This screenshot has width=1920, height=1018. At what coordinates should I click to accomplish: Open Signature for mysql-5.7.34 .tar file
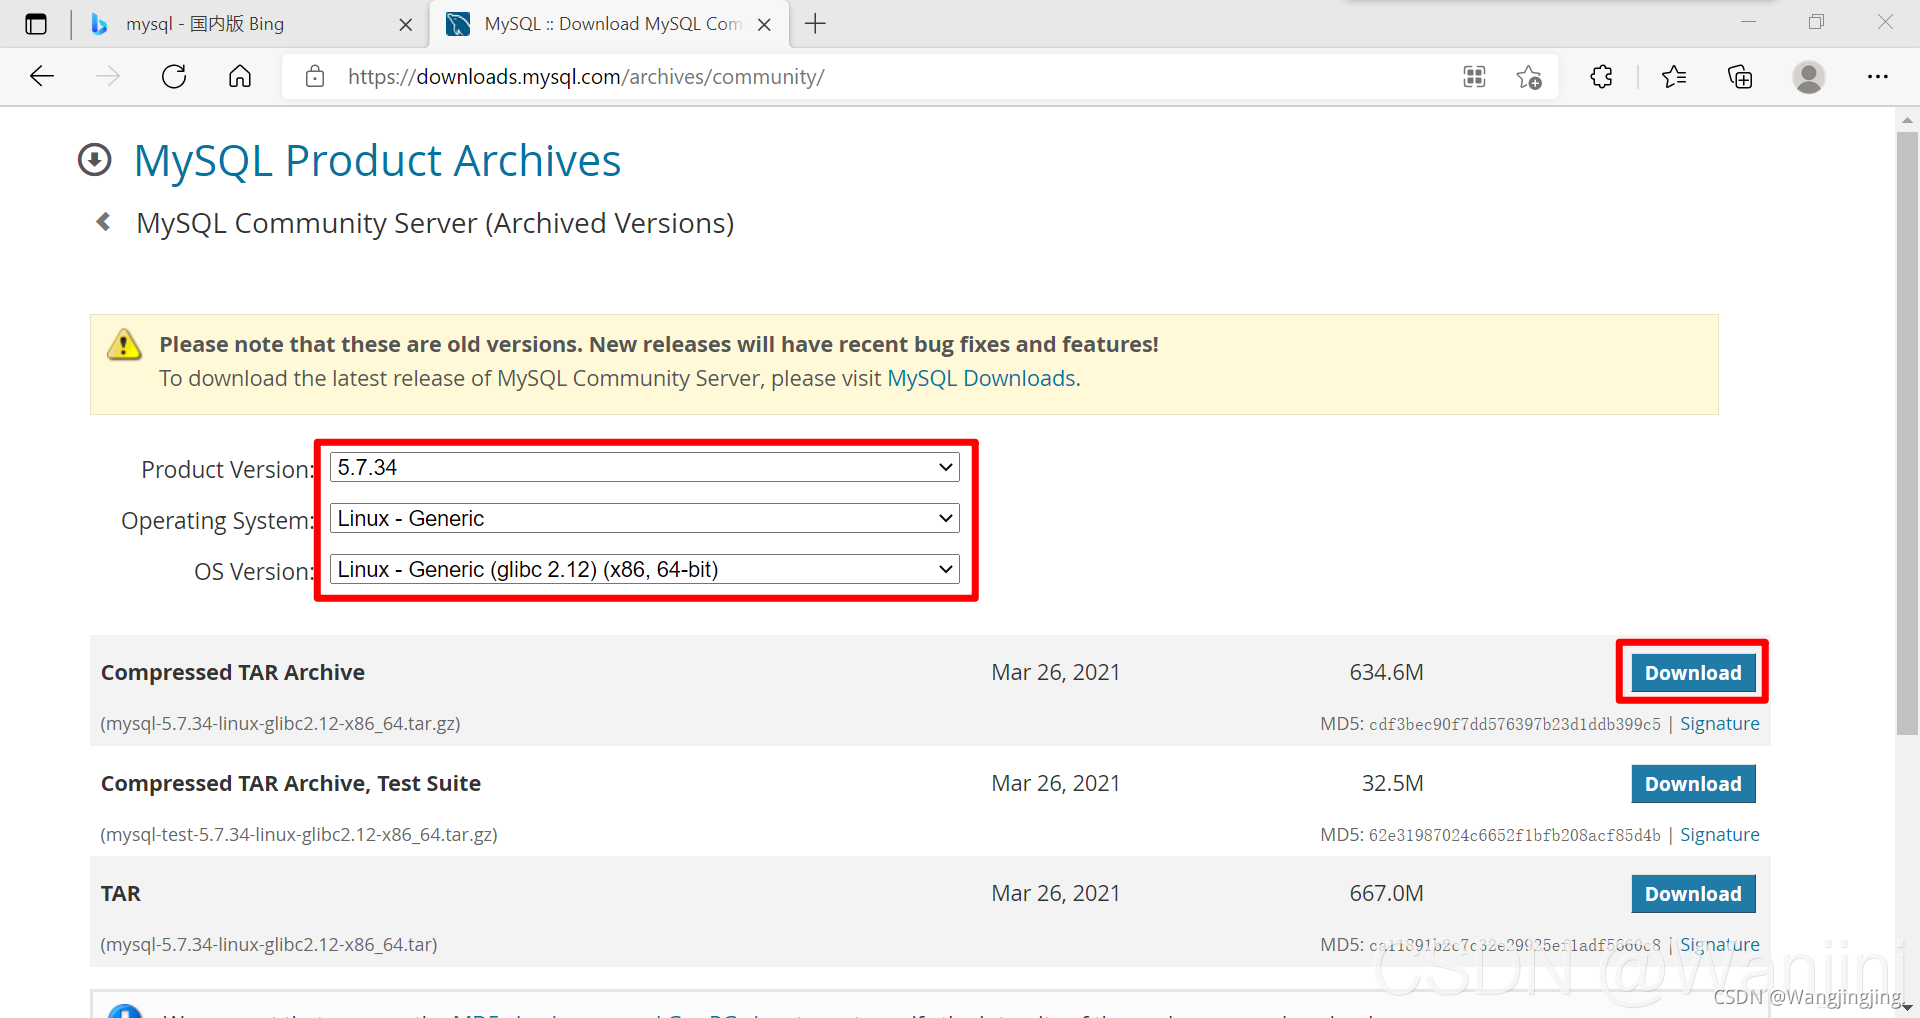[1719, 945]
